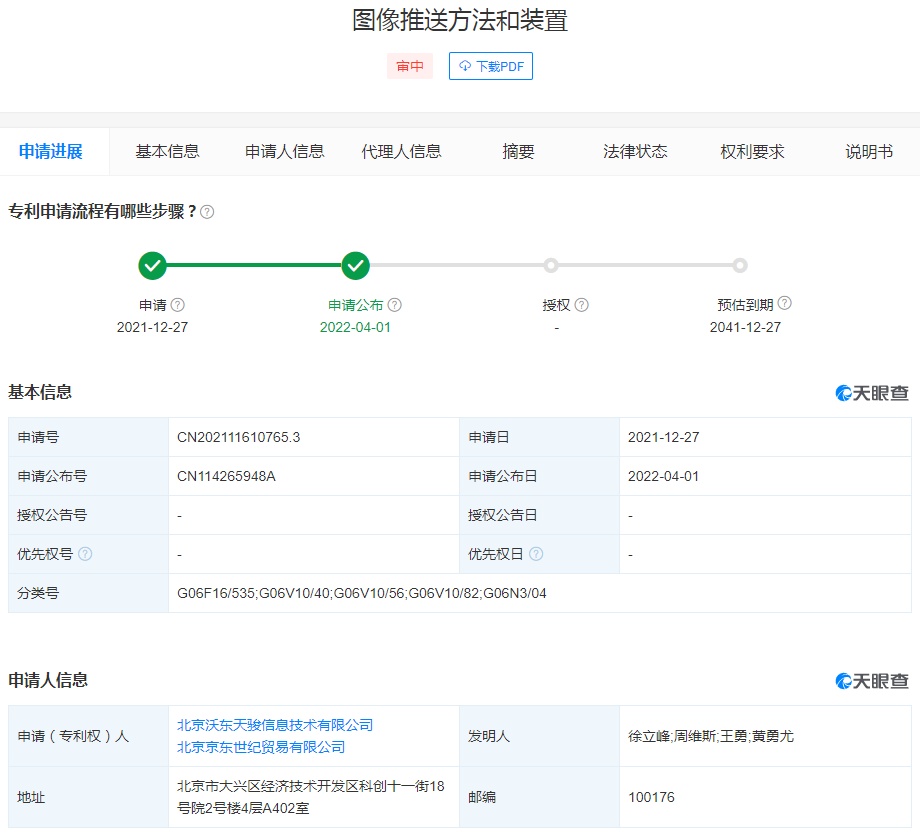The height and width of the screenshot is (833, 920).
Task: Click the grey 授权 step marker
Action: click(x=550, y=266)
